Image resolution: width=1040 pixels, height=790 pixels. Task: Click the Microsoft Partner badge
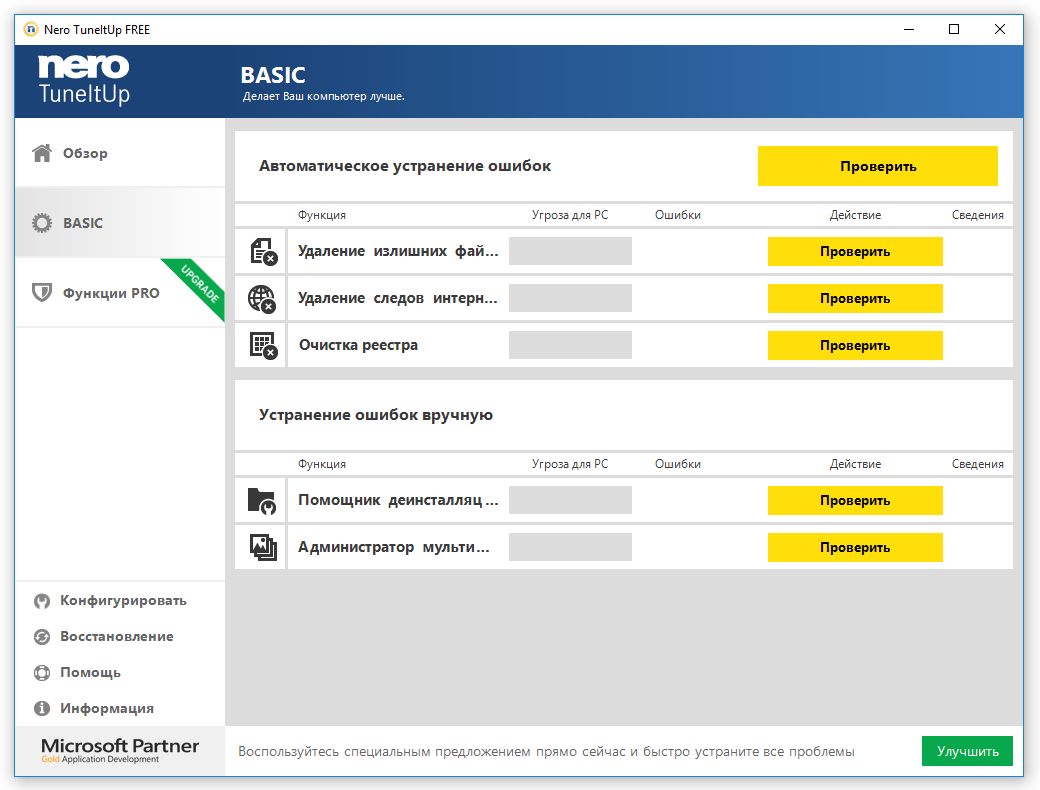point(119,751)
